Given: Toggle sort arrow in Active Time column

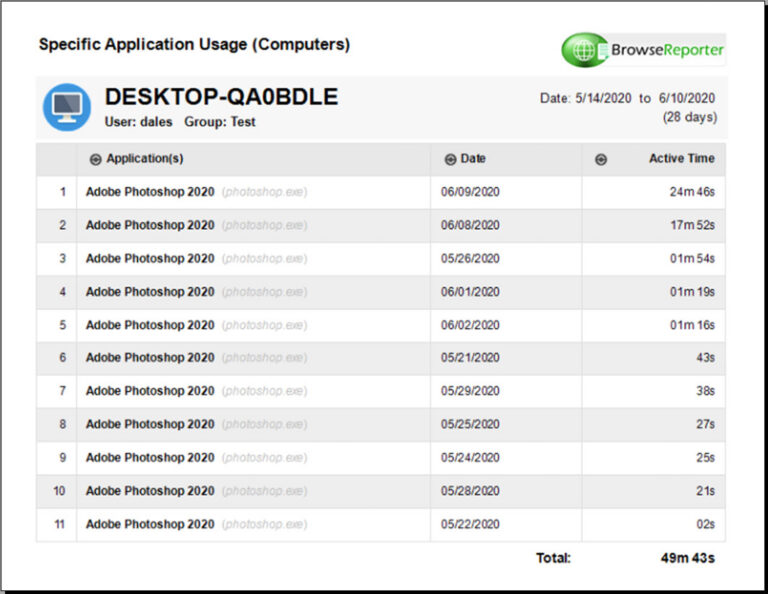Looking at the screenshot, I should pos(601,159).
